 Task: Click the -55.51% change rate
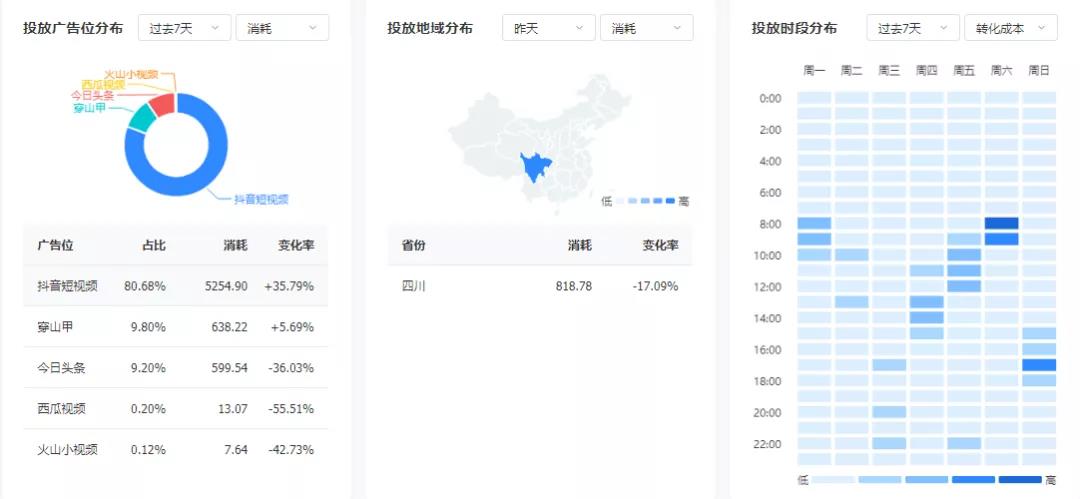pos(290,409)
